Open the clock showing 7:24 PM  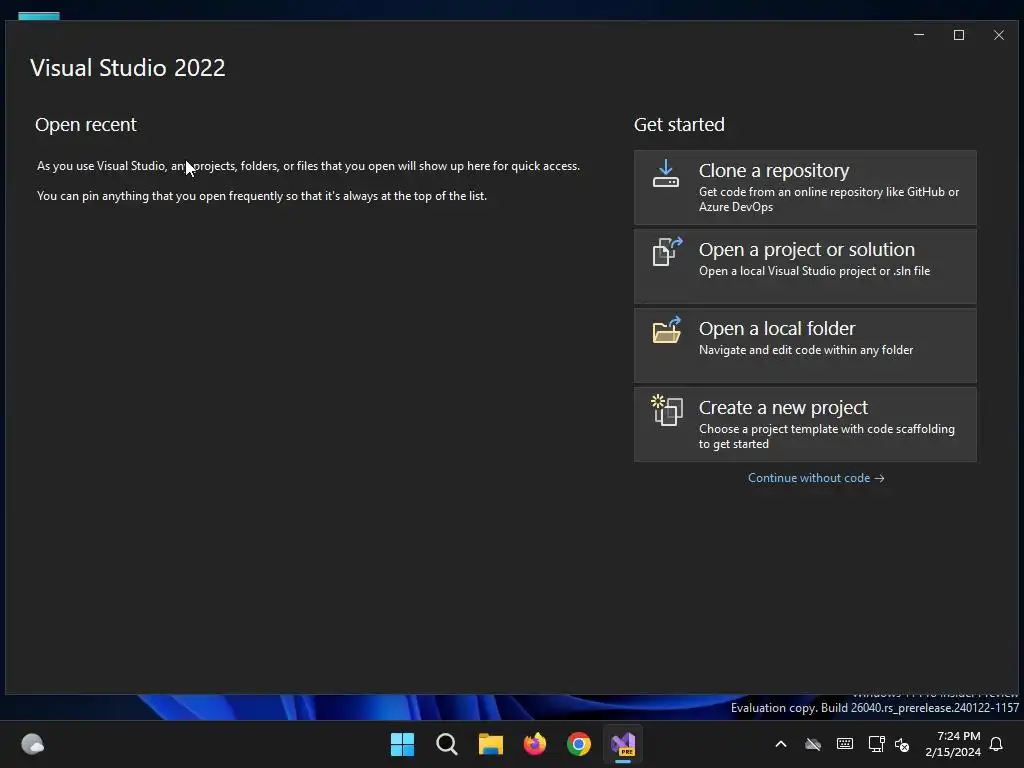(953, 744)
